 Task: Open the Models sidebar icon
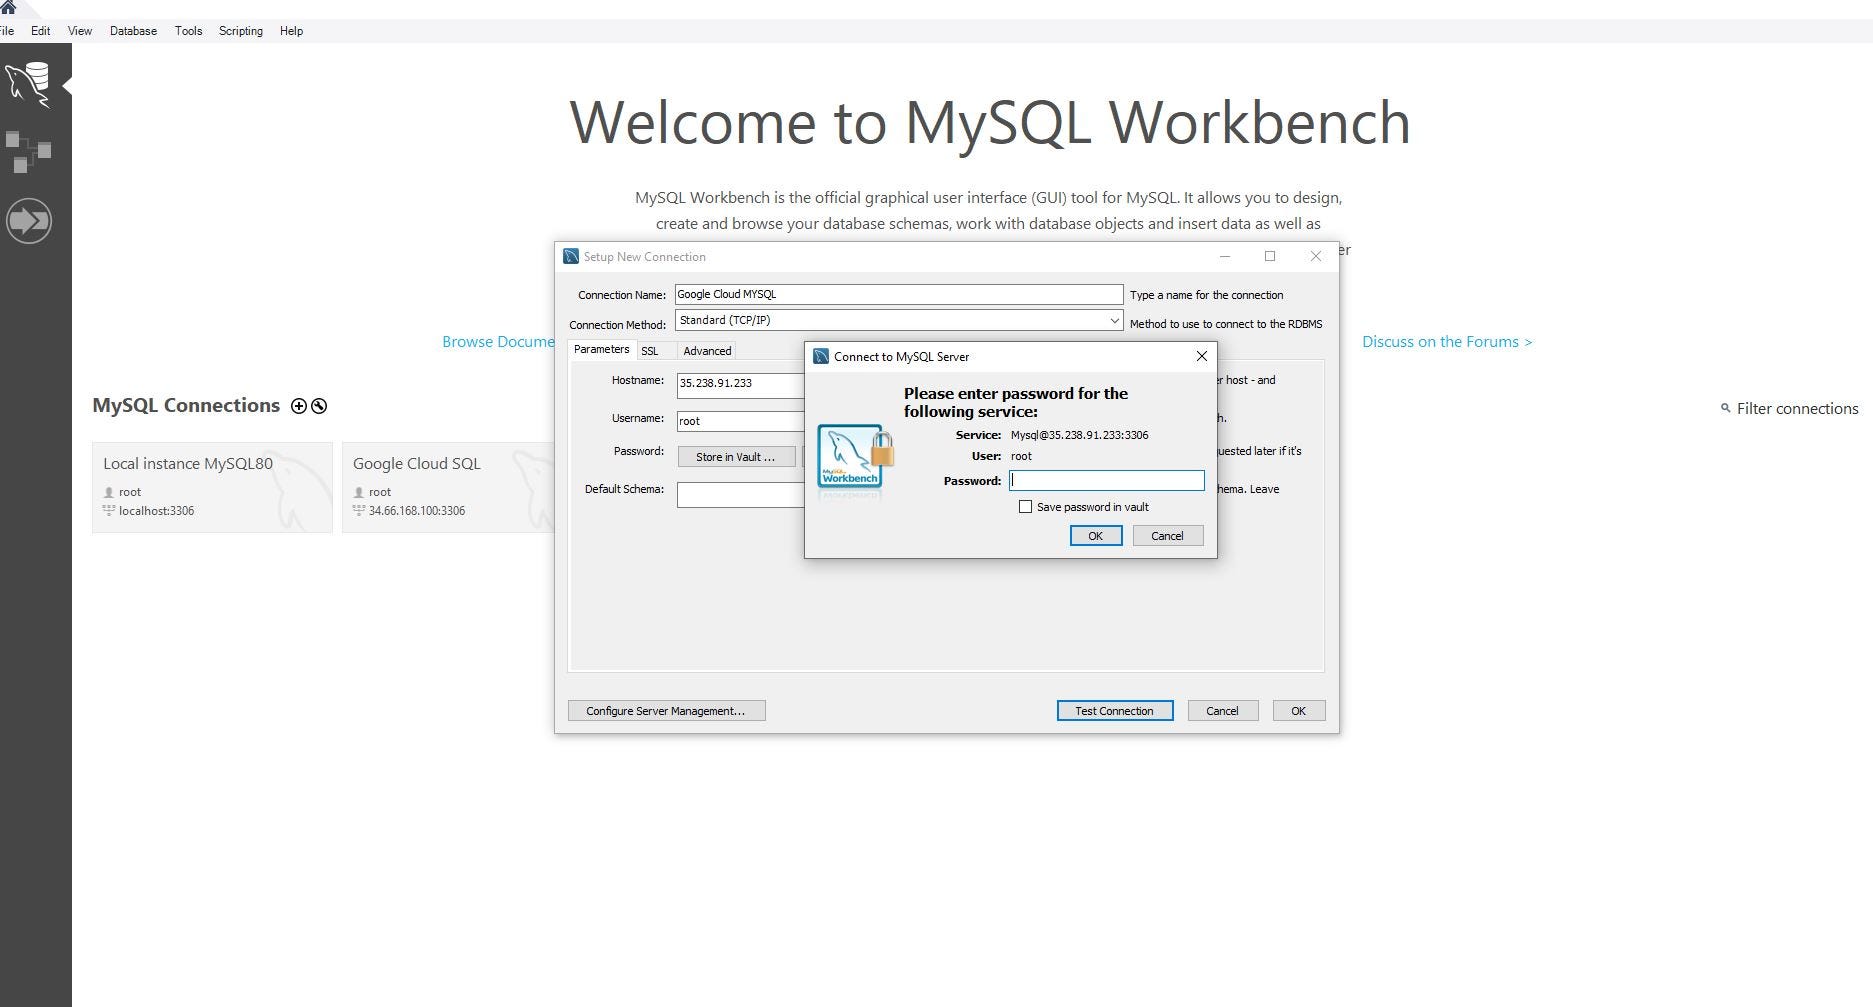[28, 151]
